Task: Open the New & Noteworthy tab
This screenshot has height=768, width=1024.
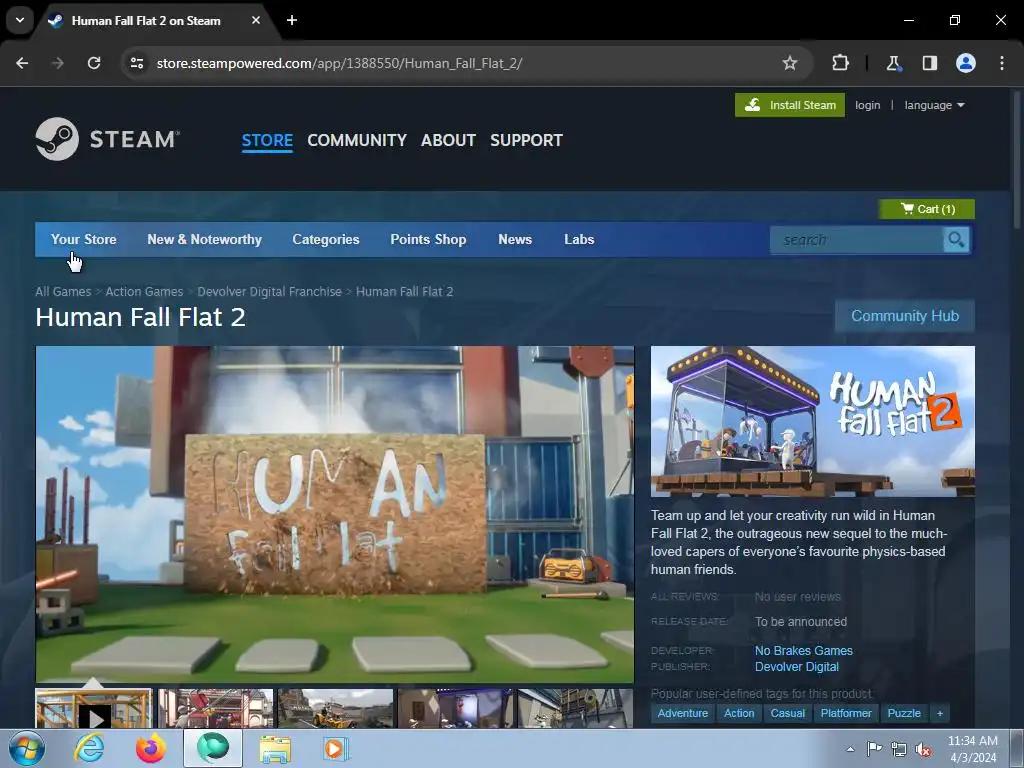Action: tap(204, 240)
